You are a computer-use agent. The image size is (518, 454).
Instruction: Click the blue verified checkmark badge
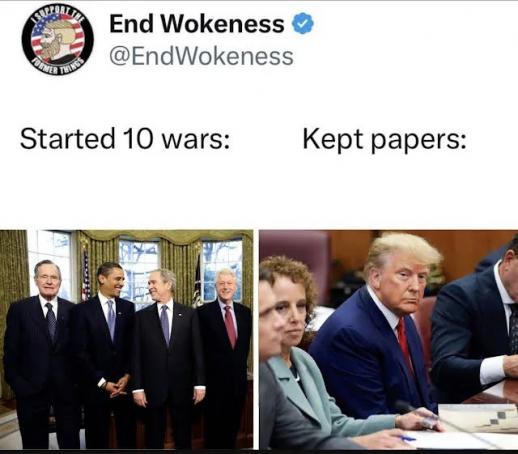click(303, 23)
